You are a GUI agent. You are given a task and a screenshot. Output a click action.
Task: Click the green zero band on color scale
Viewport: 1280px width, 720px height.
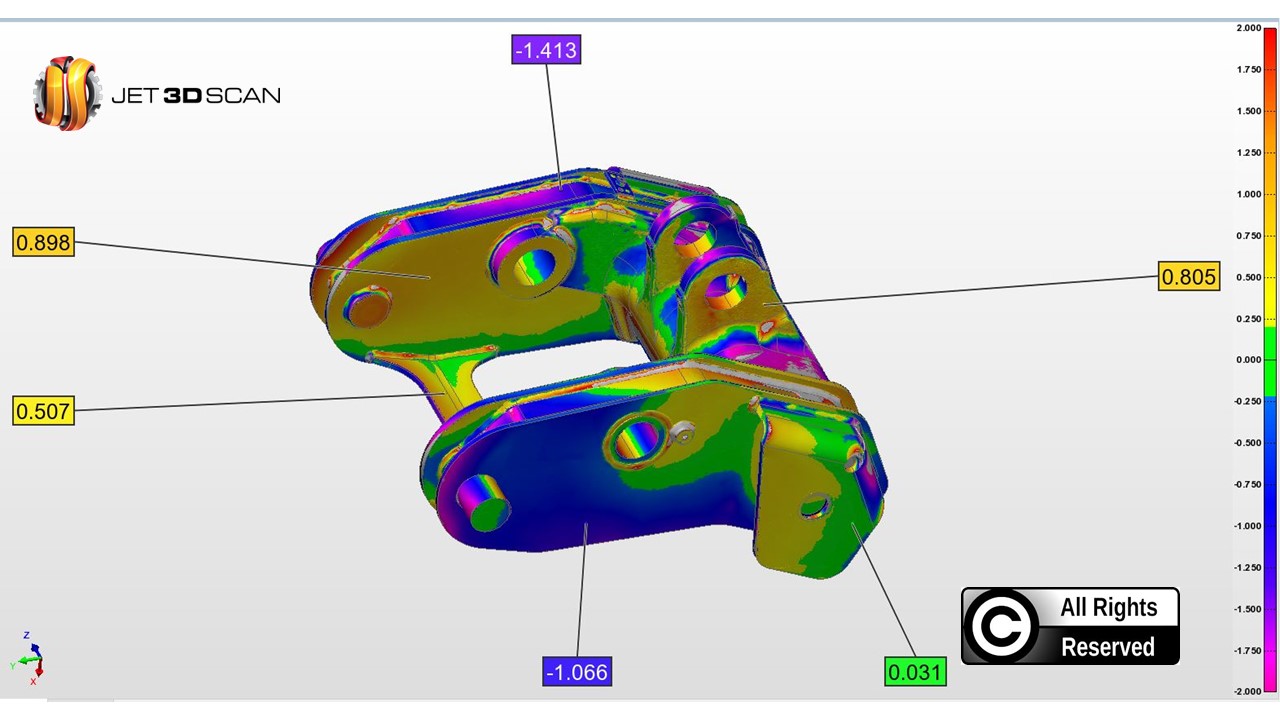(x=1269, y=360)
